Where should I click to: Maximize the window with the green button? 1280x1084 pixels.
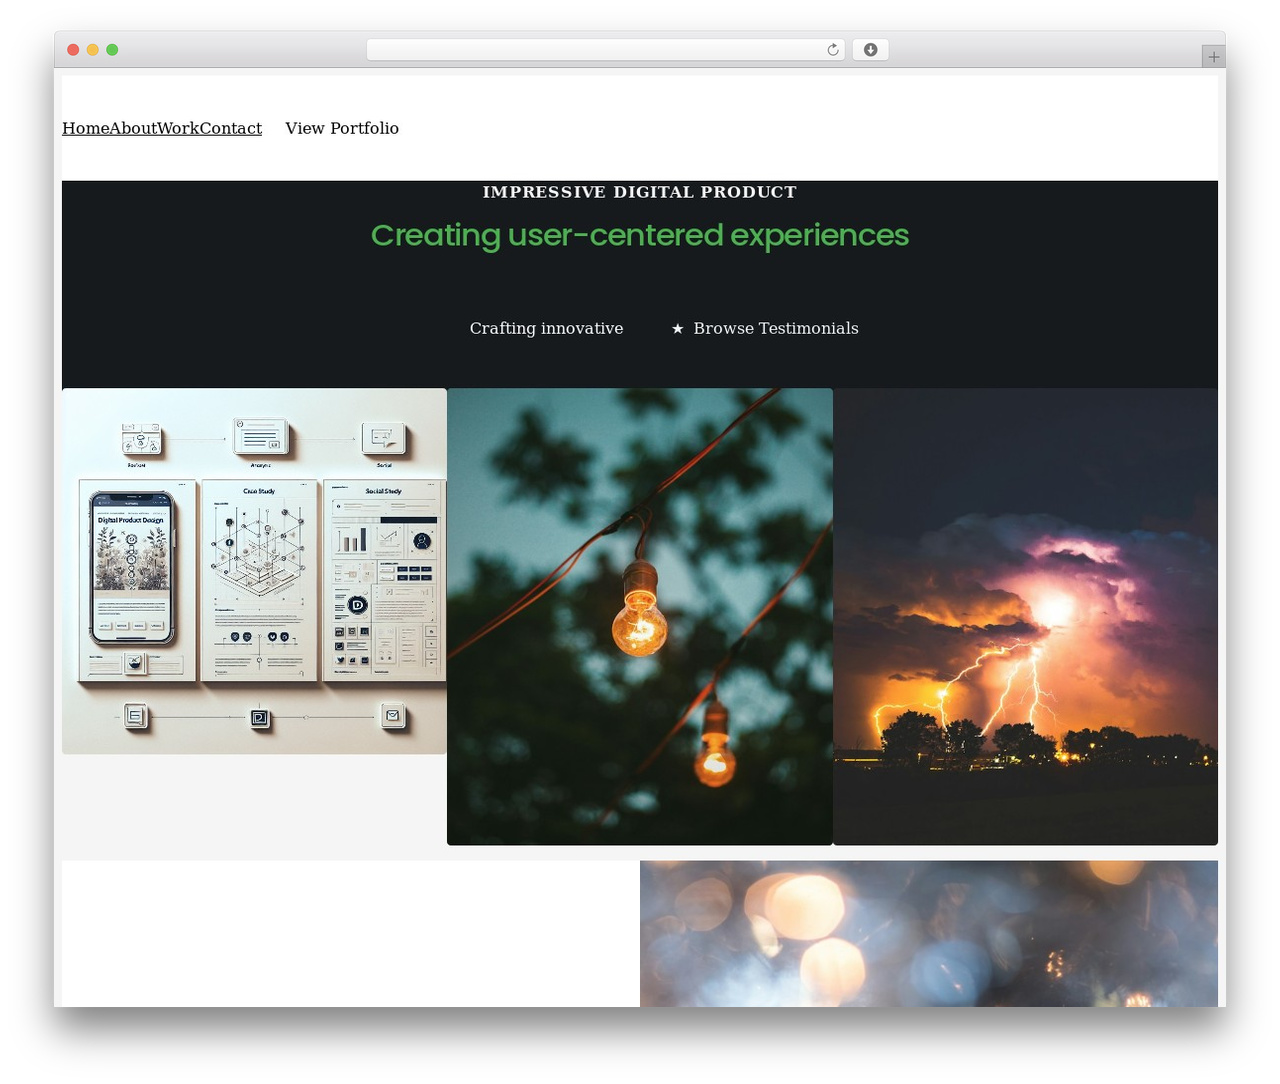(x=112, y=50)
